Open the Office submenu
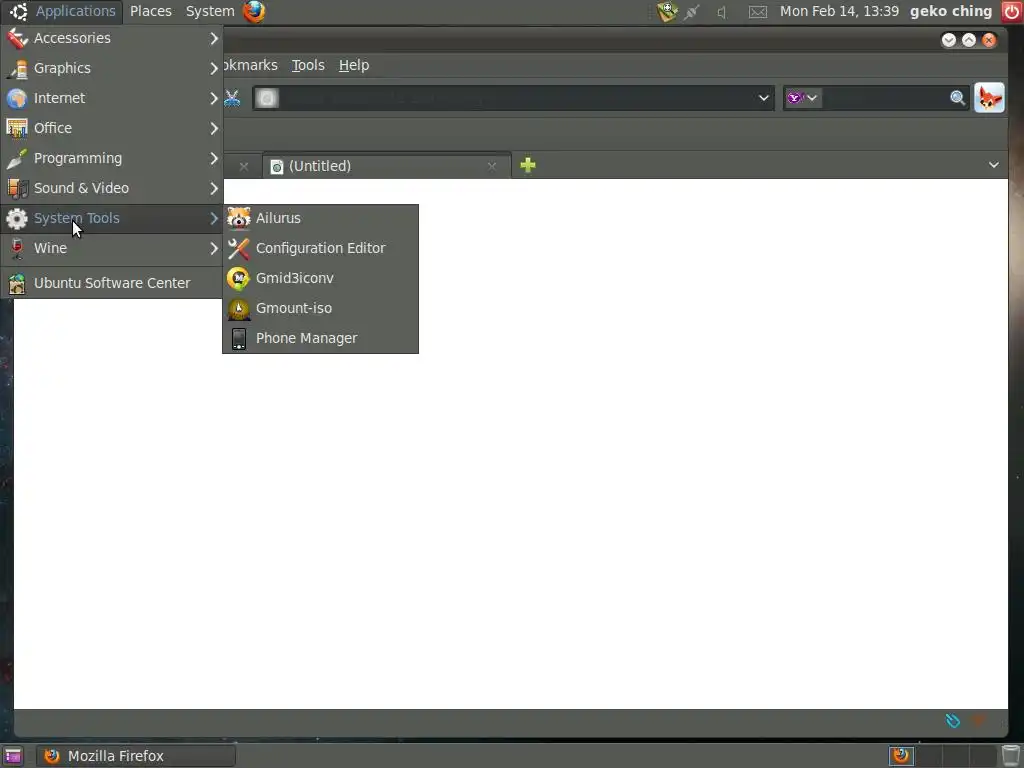Viewport: 1024px width, 768px height. [x=112, y=128]
